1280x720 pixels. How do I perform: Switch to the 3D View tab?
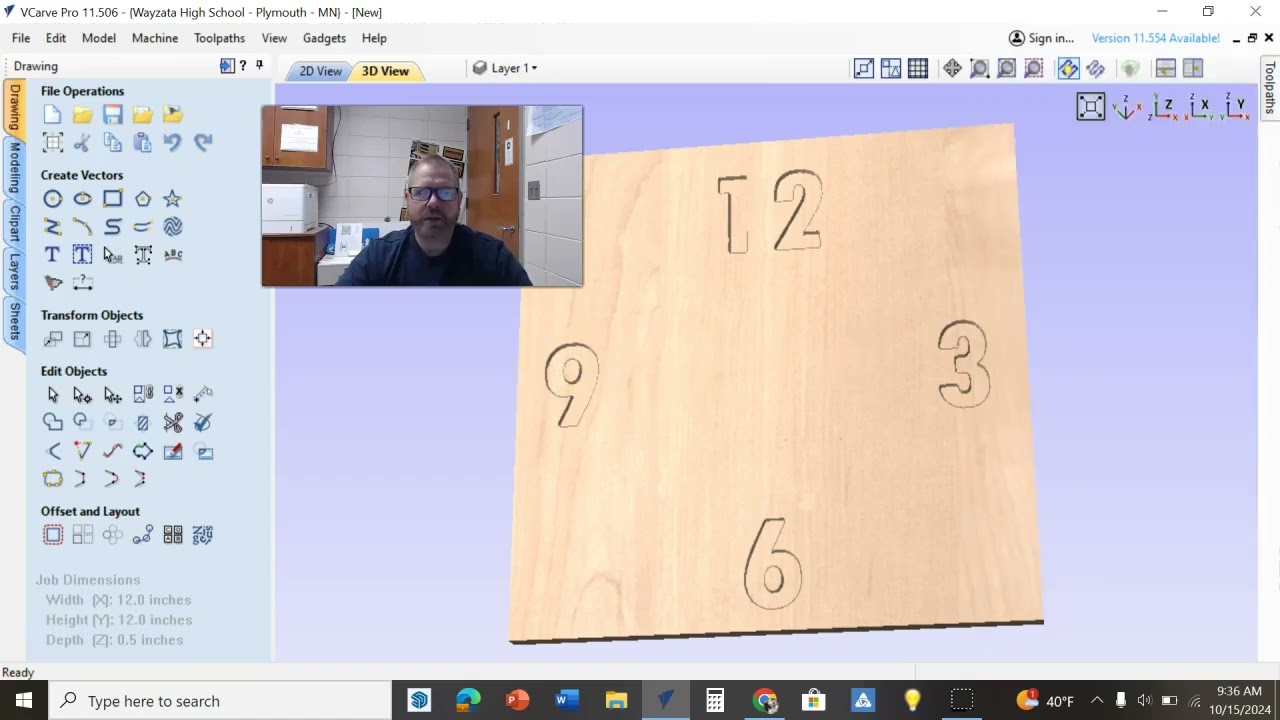pos(386,71)
